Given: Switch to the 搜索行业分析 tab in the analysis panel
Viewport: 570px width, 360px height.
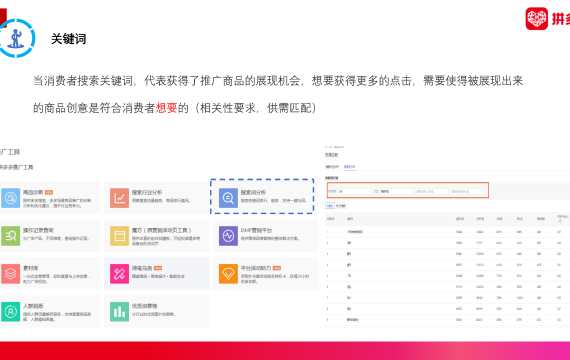Looking at the screenshot, I should (x=332, y=167).
